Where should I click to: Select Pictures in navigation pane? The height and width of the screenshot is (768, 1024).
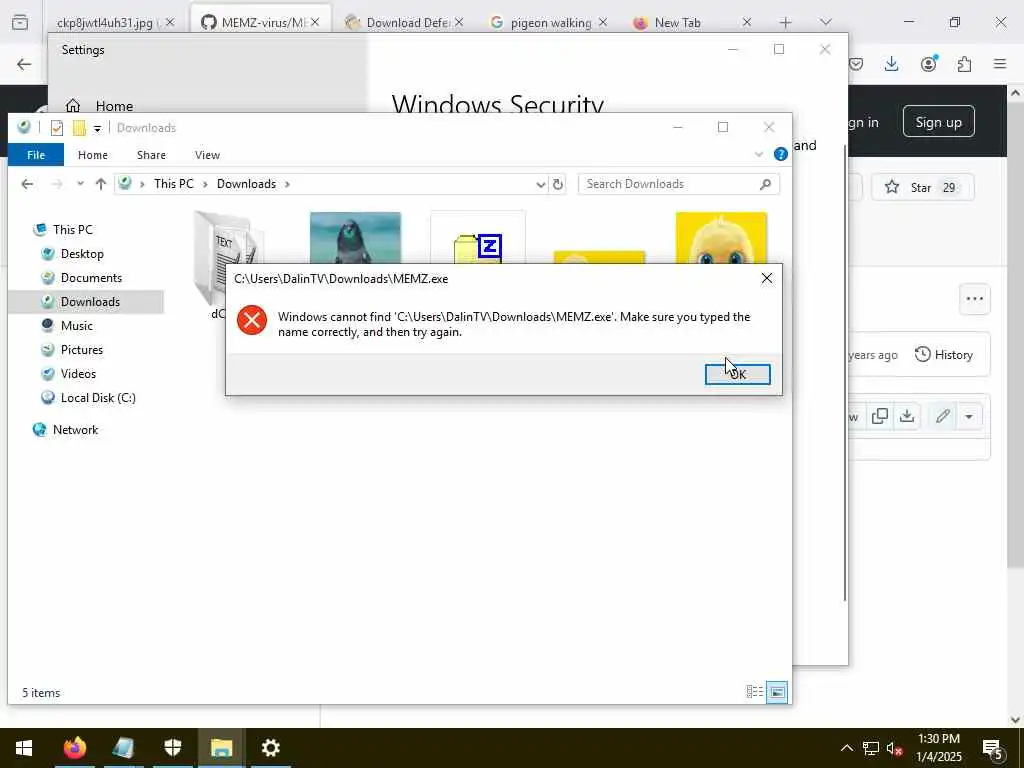coord(82,350)
